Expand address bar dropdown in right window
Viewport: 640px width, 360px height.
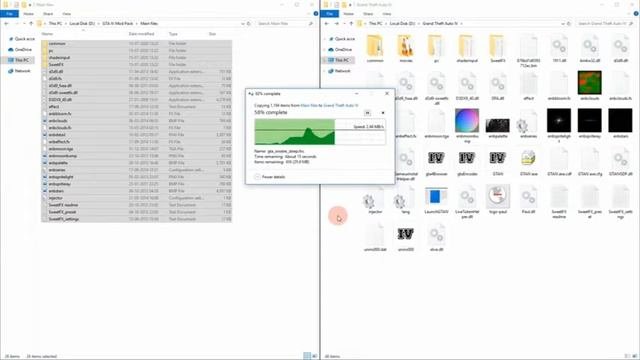pos(563,24)
